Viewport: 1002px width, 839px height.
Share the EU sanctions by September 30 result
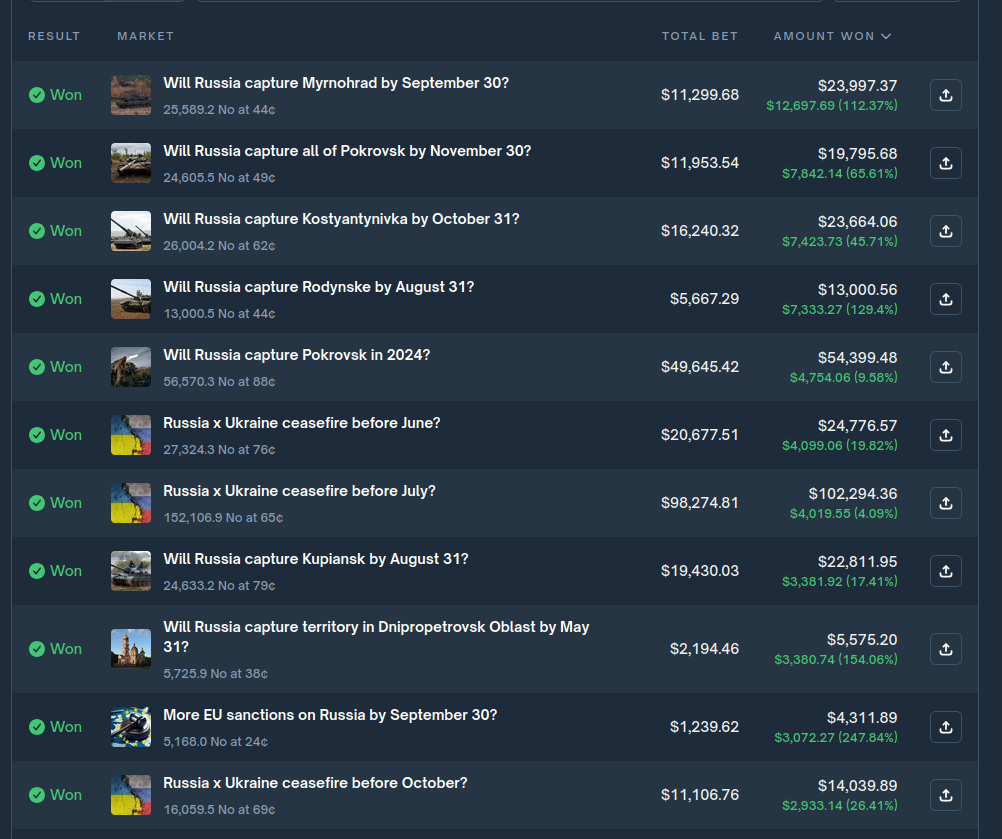click(x=946, y=727)
